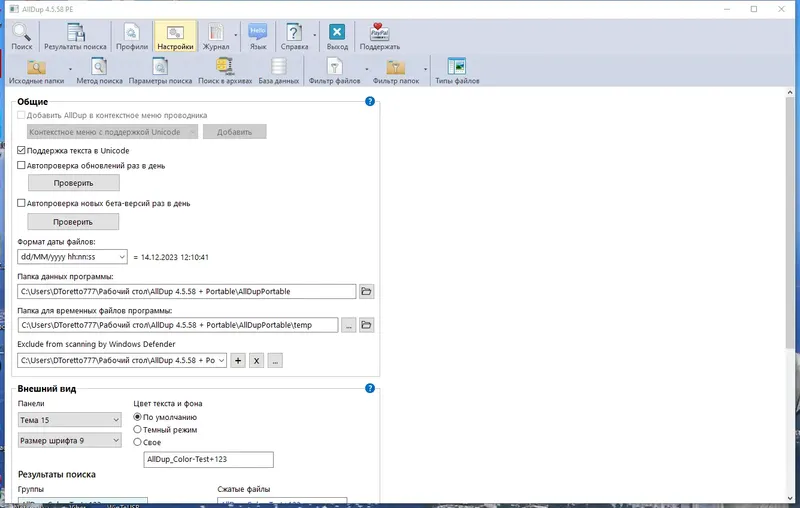This screenshot has height=508, width=800.
Task: Expand the dd/MM/yyyy hh:nn:ss date format dropdown
Action: 122,257
